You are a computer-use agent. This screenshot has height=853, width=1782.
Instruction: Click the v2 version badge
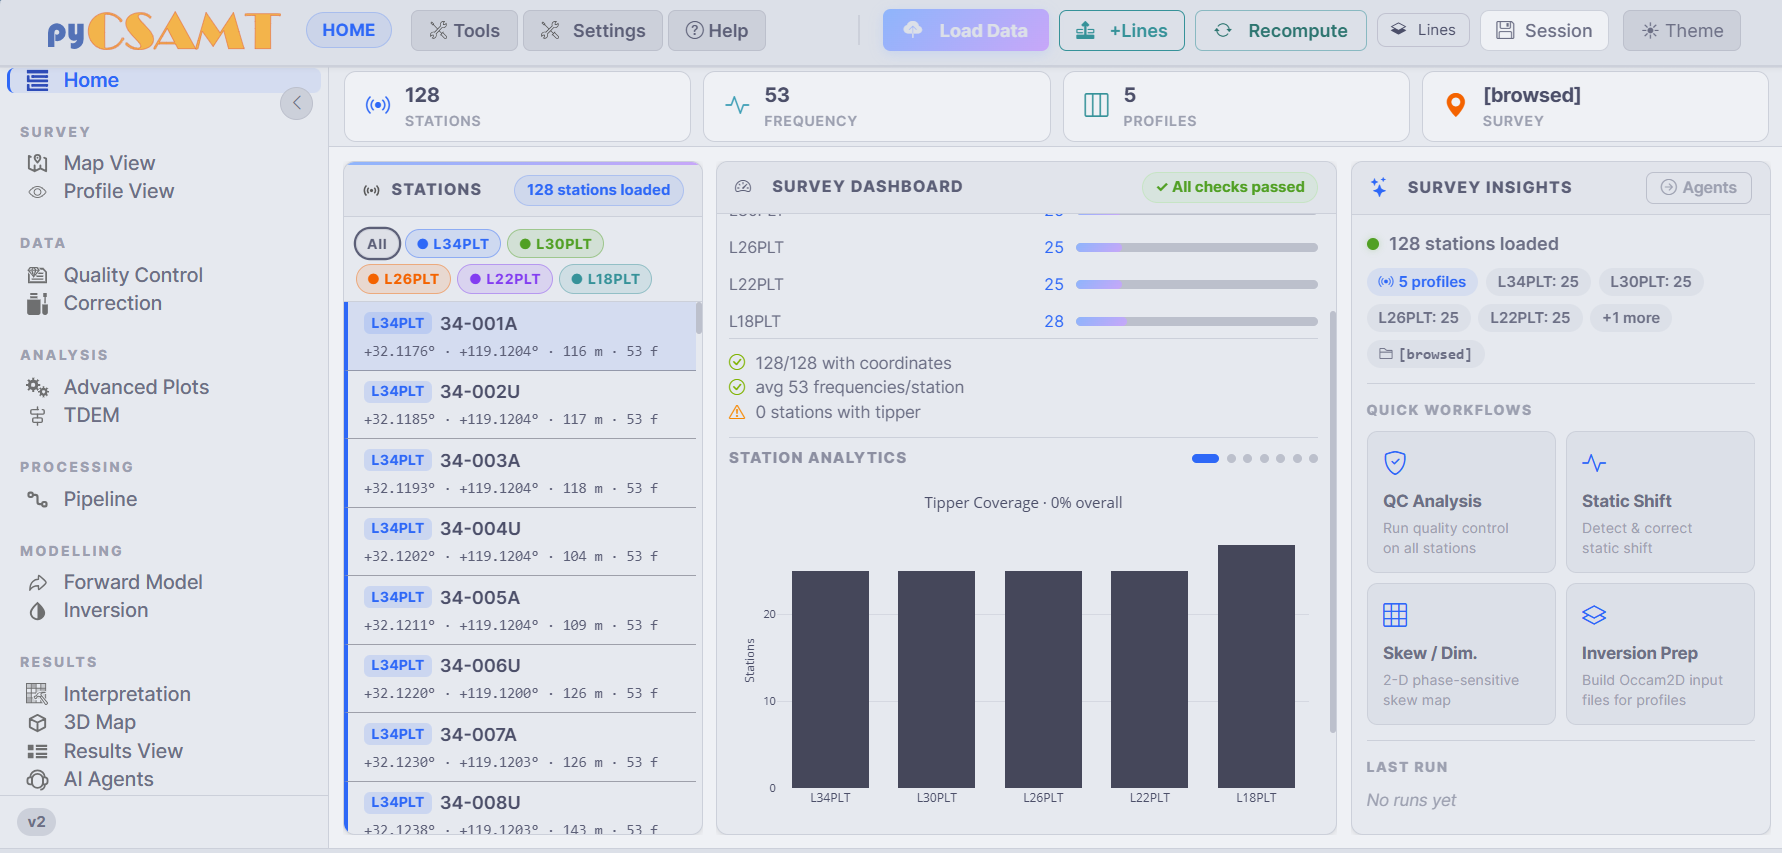point(37,822)
